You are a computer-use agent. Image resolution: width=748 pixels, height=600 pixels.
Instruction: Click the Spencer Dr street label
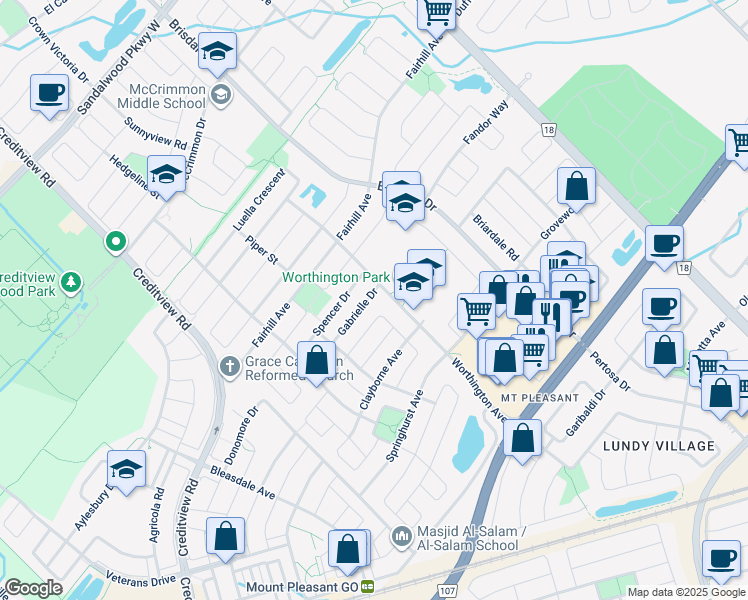pos(332,314)
